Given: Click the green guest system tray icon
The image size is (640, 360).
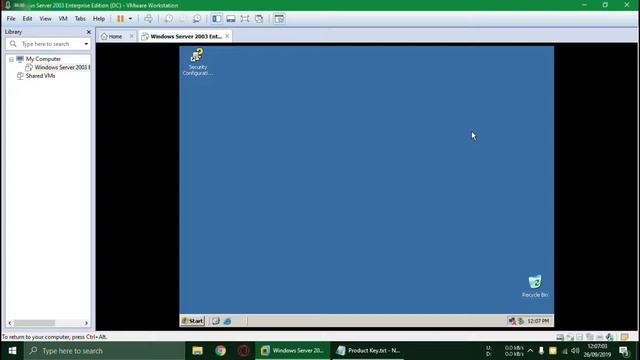Looking at the screenshot, I should click(x=520, y=321).
